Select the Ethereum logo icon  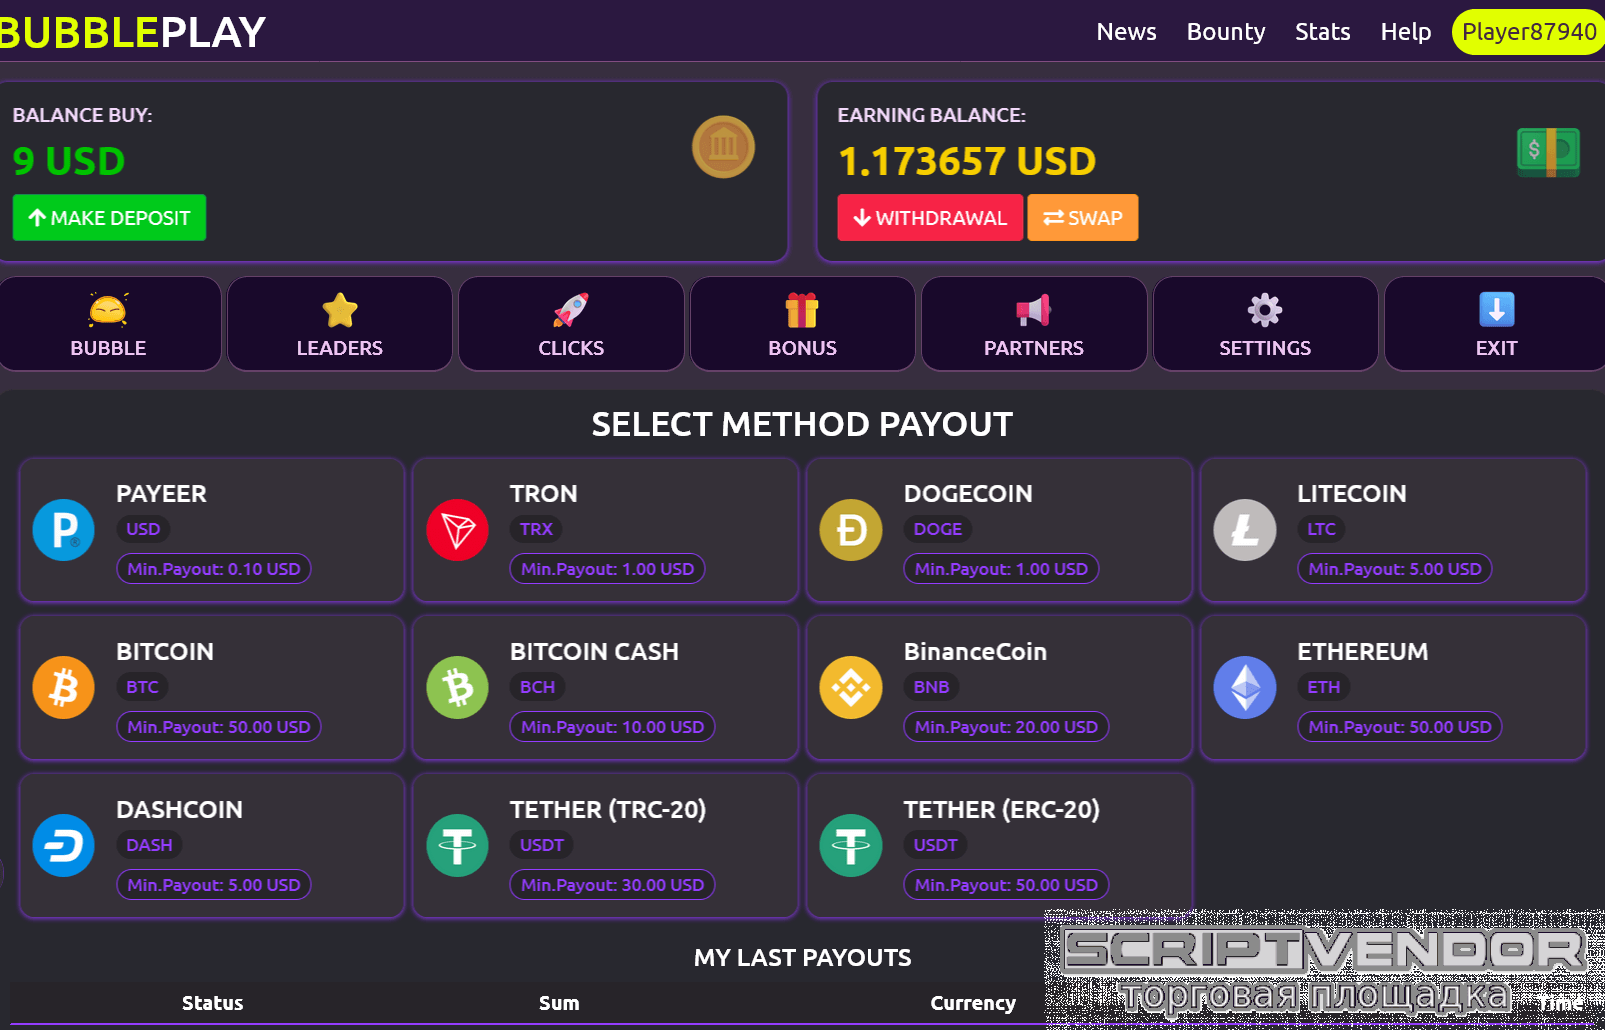[x=1245, y=688]
